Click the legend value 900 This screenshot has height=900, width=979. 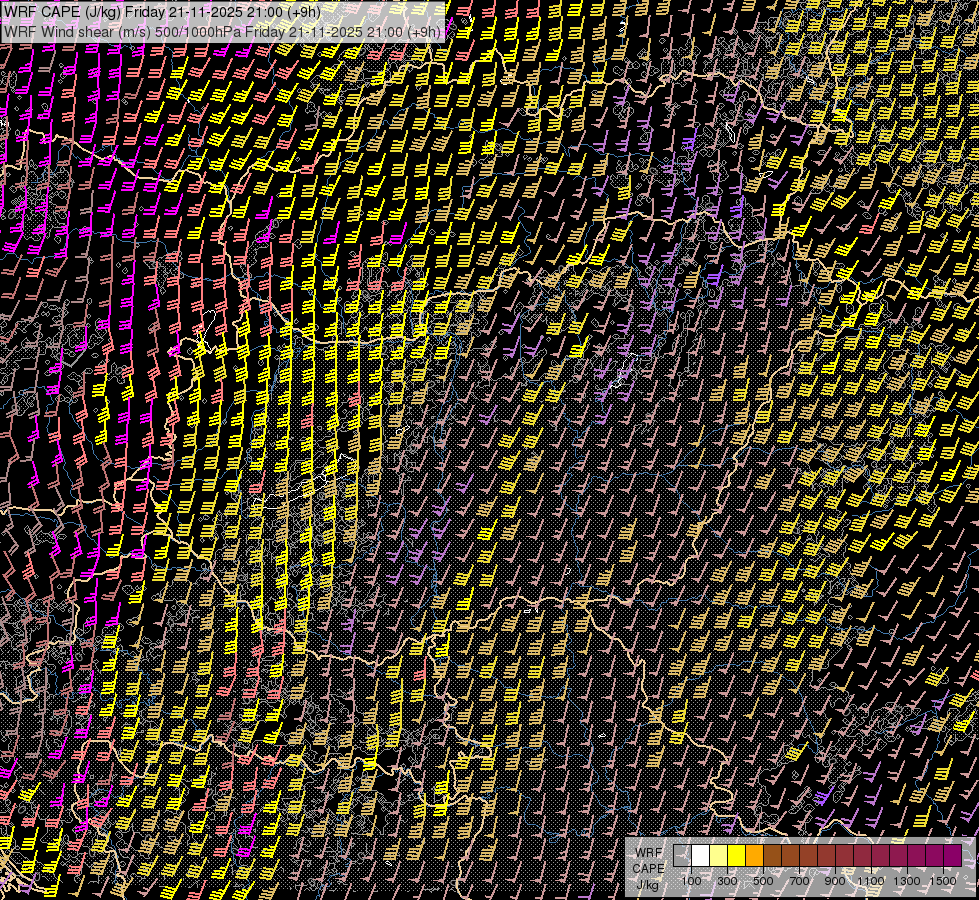click(835, 881)
